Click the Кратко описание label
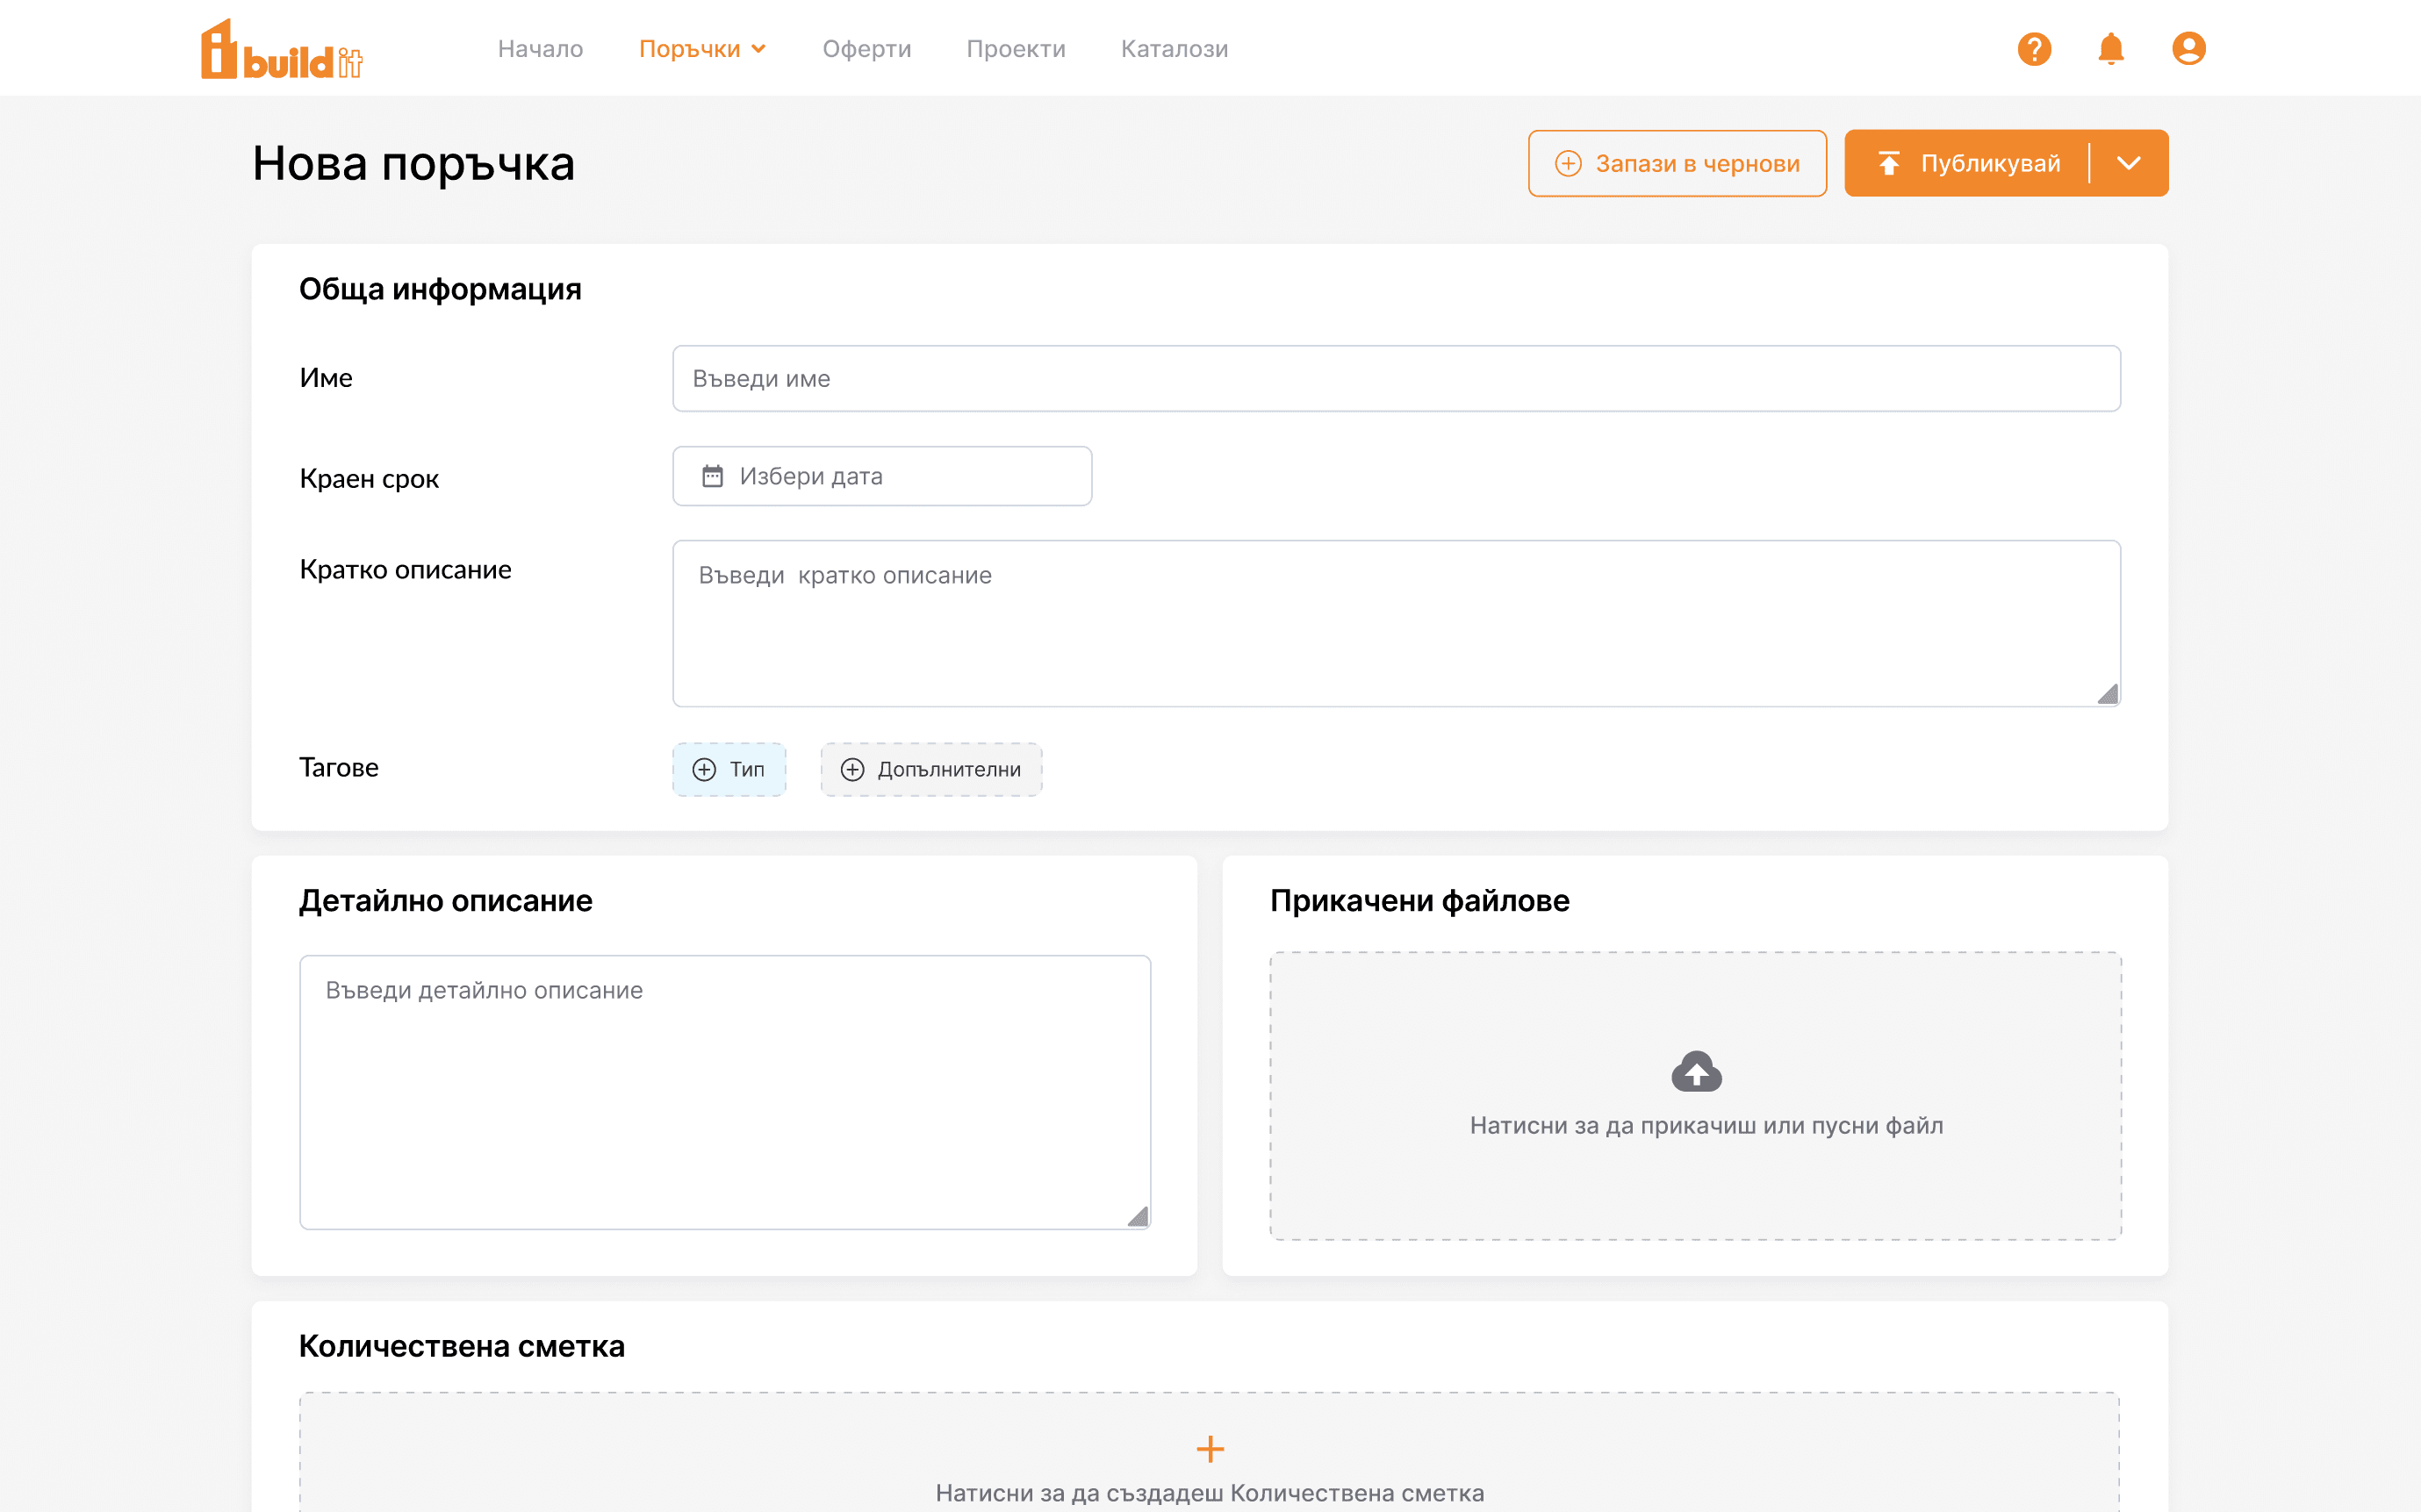The height and width of the screenshot is (1512, 2421). pos(405,570)
